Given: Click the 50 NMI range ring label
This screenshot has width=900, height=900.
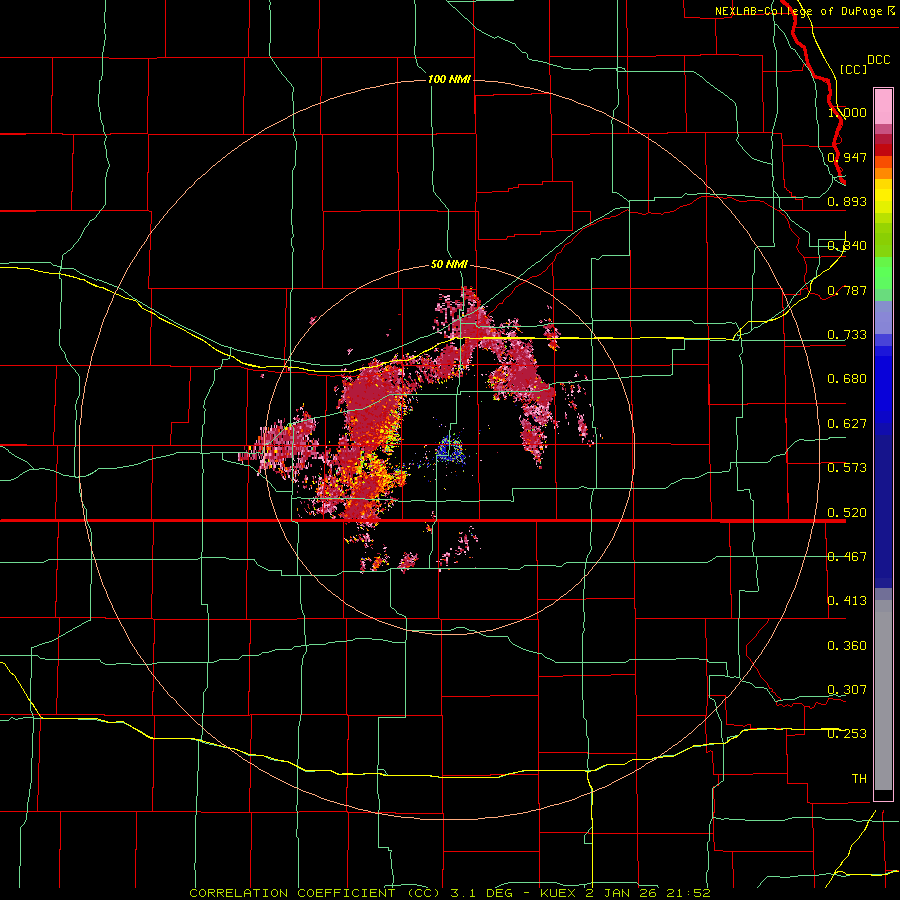Looking at the screenshot, I should pos(449,264).
